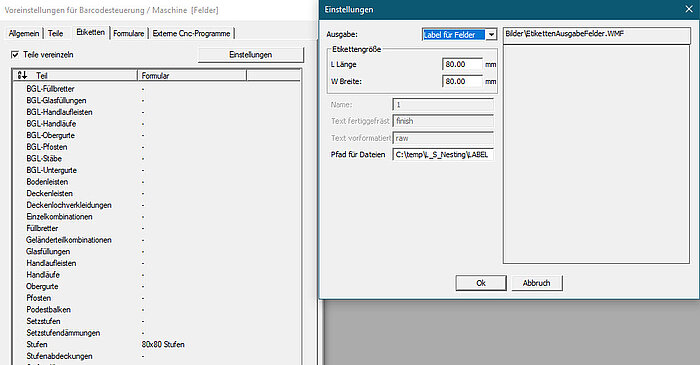Switch to the Allgemein tab
The width and height of the screenshot is (700, 365).
(x=24, y=33)
